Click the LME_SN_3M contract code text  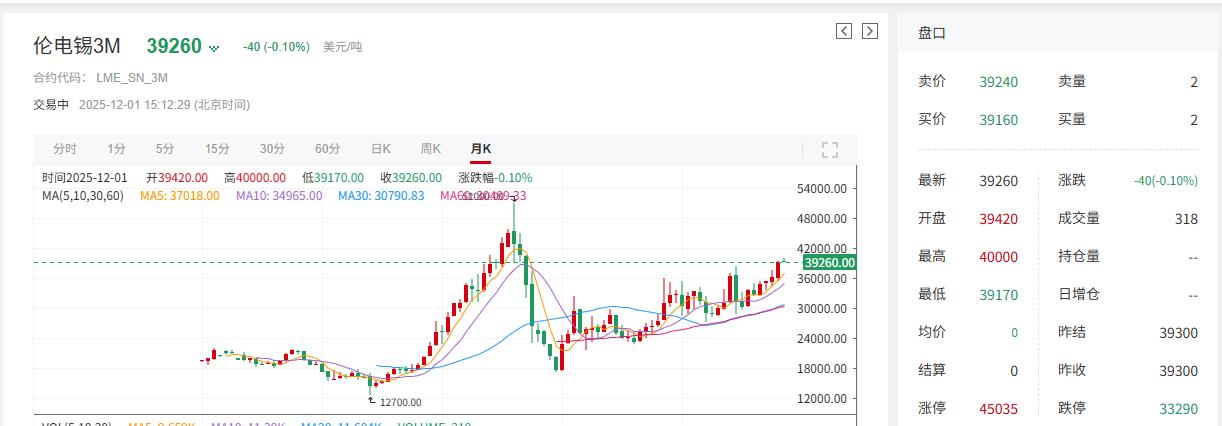tap(132, 77)
